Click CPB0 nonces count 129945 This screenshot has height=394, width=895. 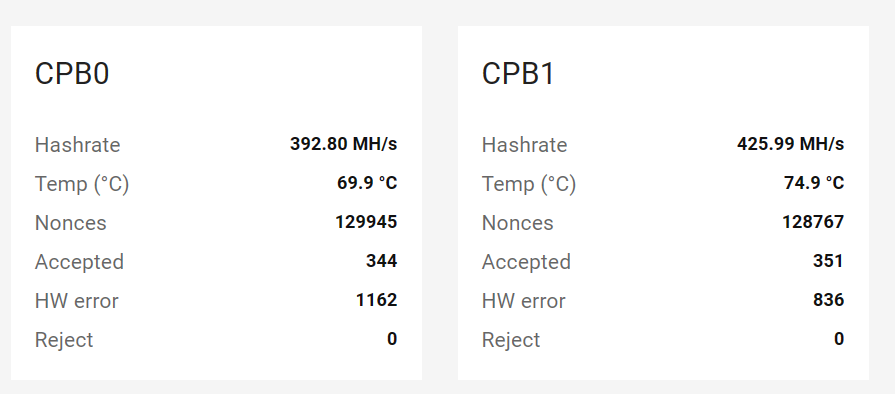pos(366,222)
